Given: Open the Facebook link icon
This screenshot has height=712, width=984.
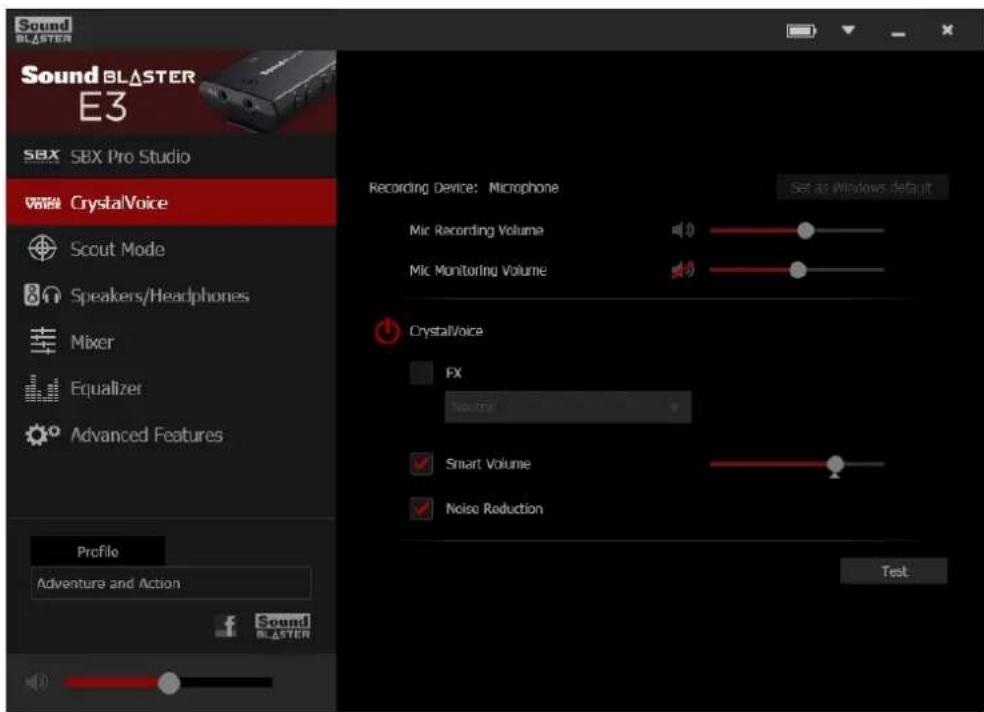Looking at the screenshot, I should (x=227, y=625).
